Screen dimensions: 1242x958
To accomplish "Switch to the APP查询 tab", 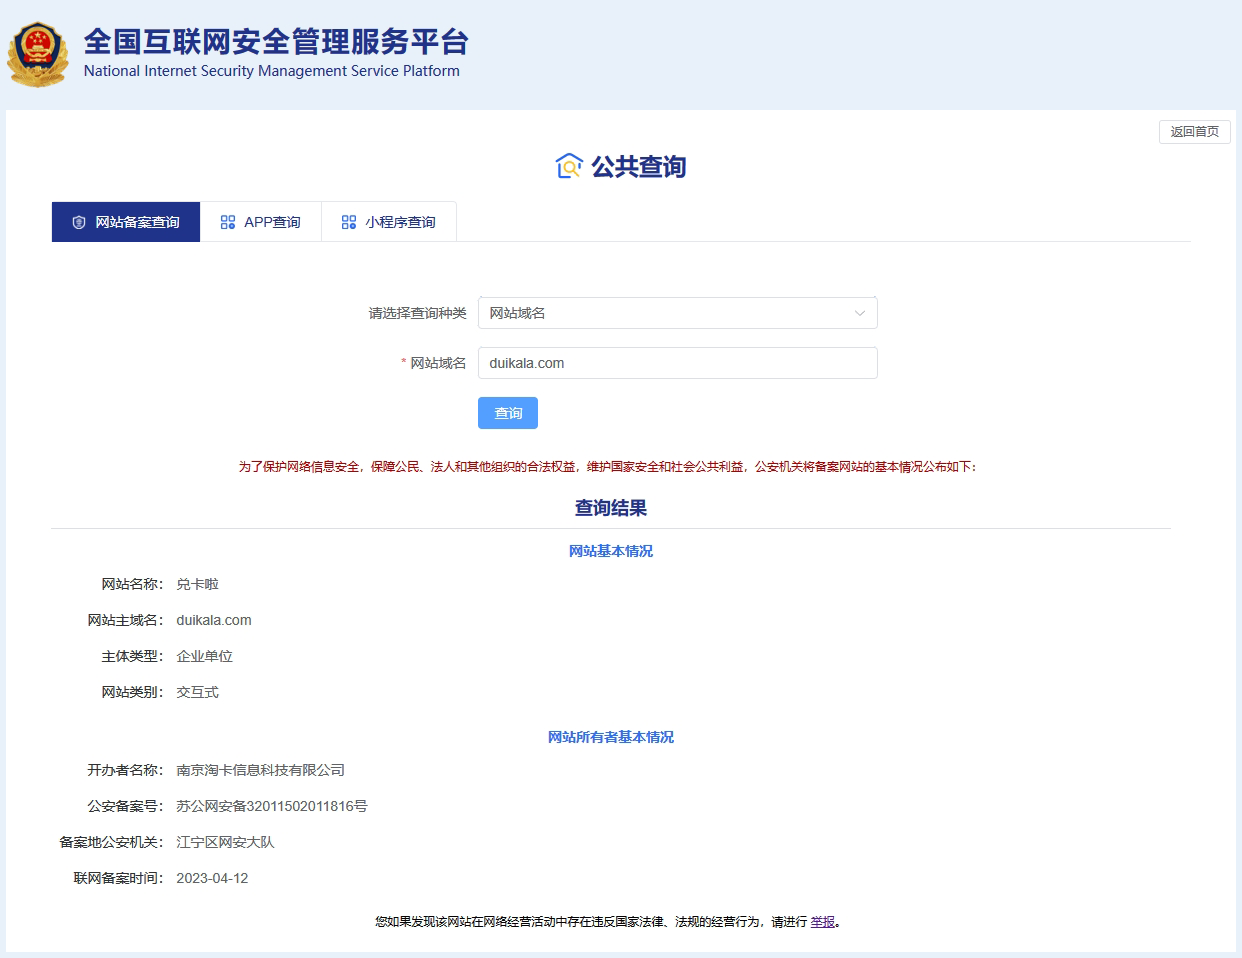I will click(x=261, y=222).
